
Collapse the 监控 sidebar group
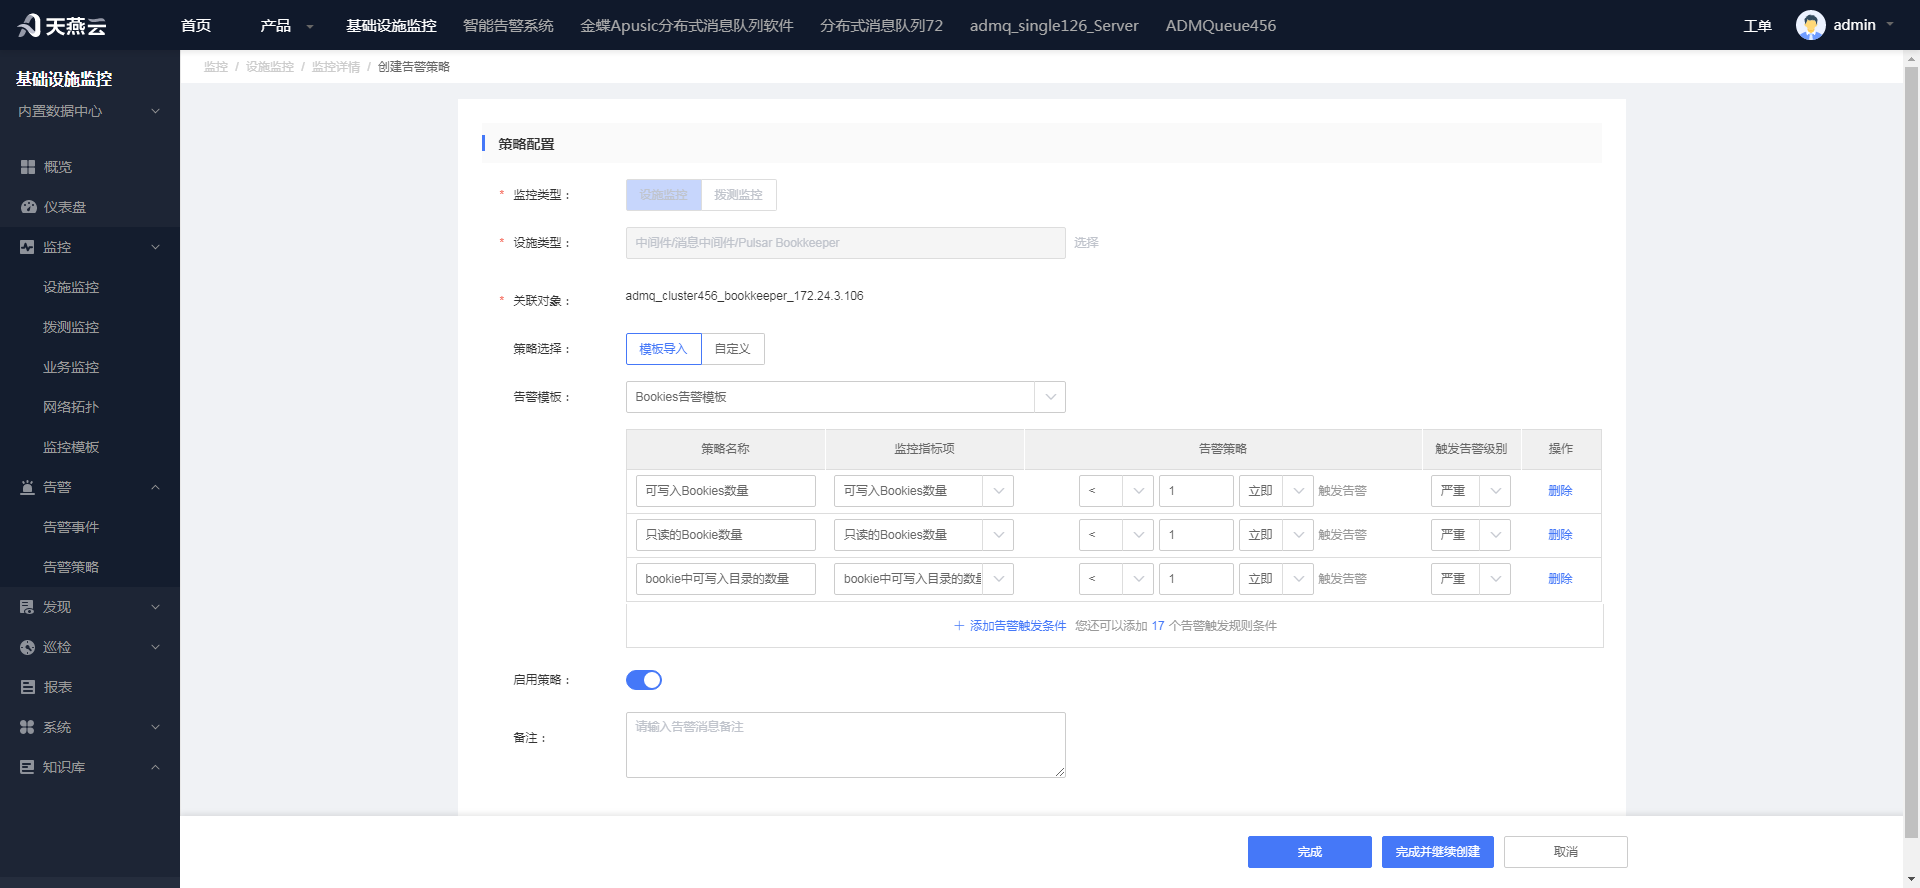[x=155, y=247]
